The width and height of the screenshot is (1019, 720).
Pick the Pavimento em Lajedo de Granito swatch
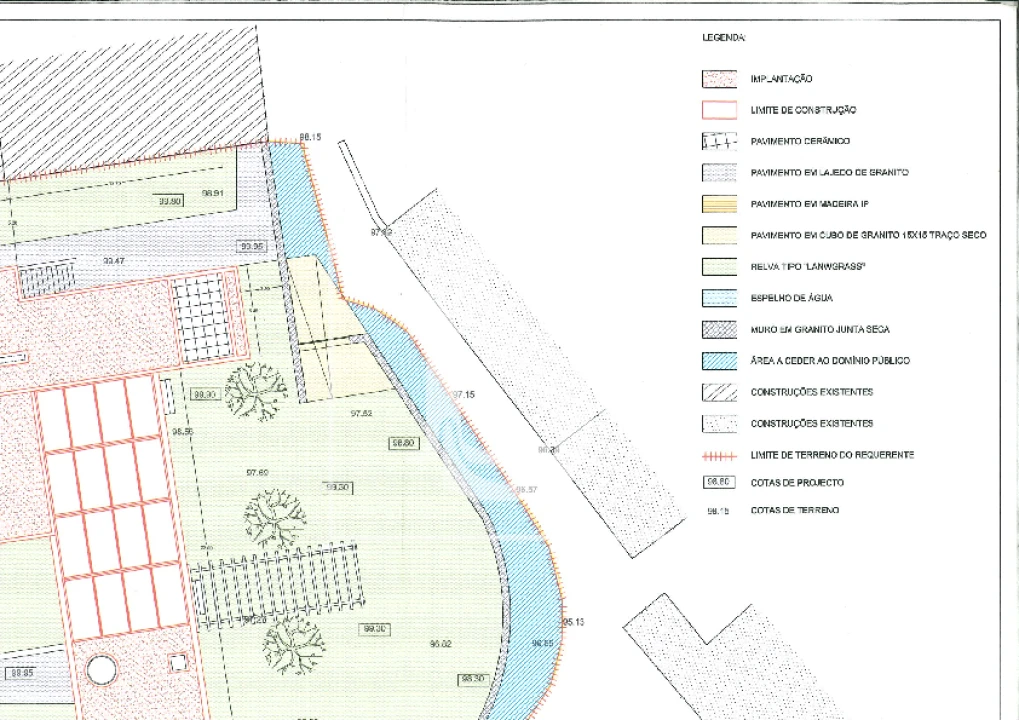[718, 173]
